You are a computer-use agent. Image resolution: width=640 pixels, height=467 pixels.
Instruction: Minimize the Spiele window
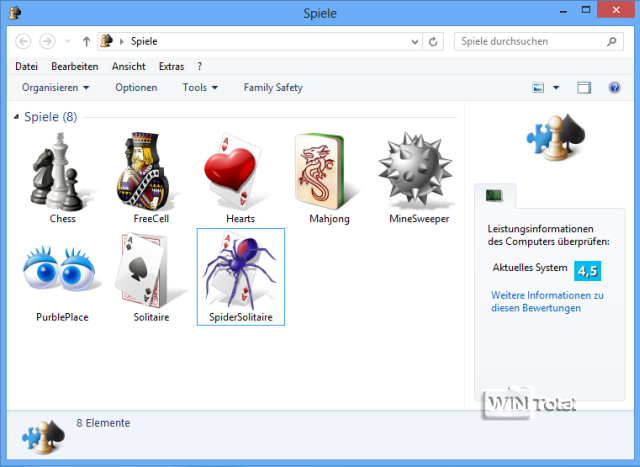(563, 11)
